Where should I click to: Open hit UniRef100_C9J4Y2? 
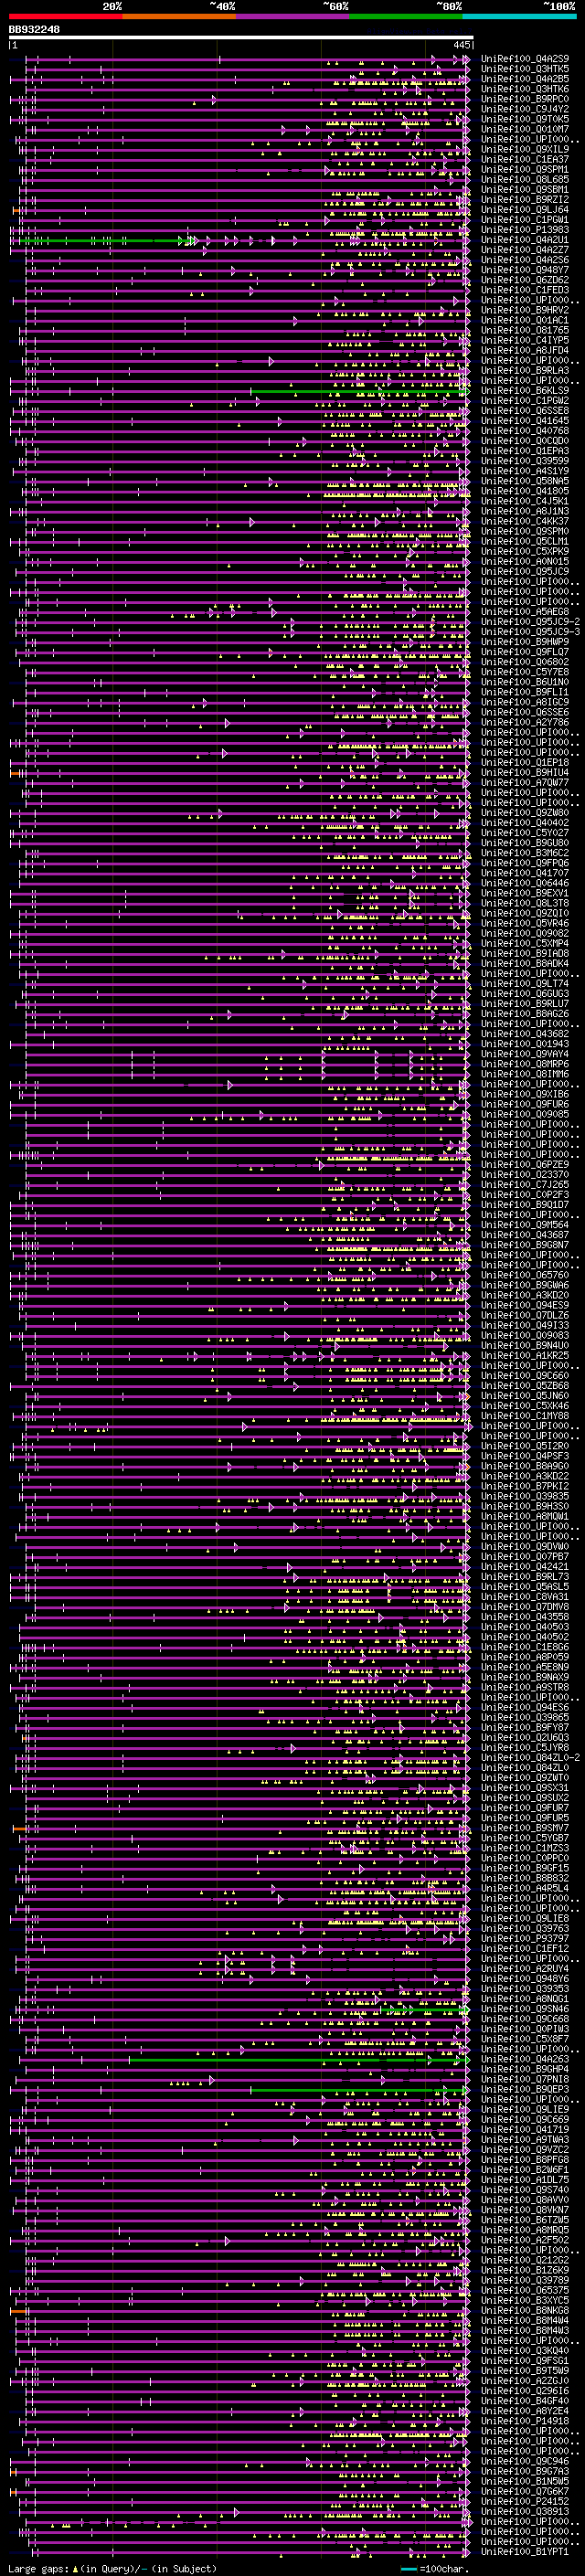tap(525, 109)
